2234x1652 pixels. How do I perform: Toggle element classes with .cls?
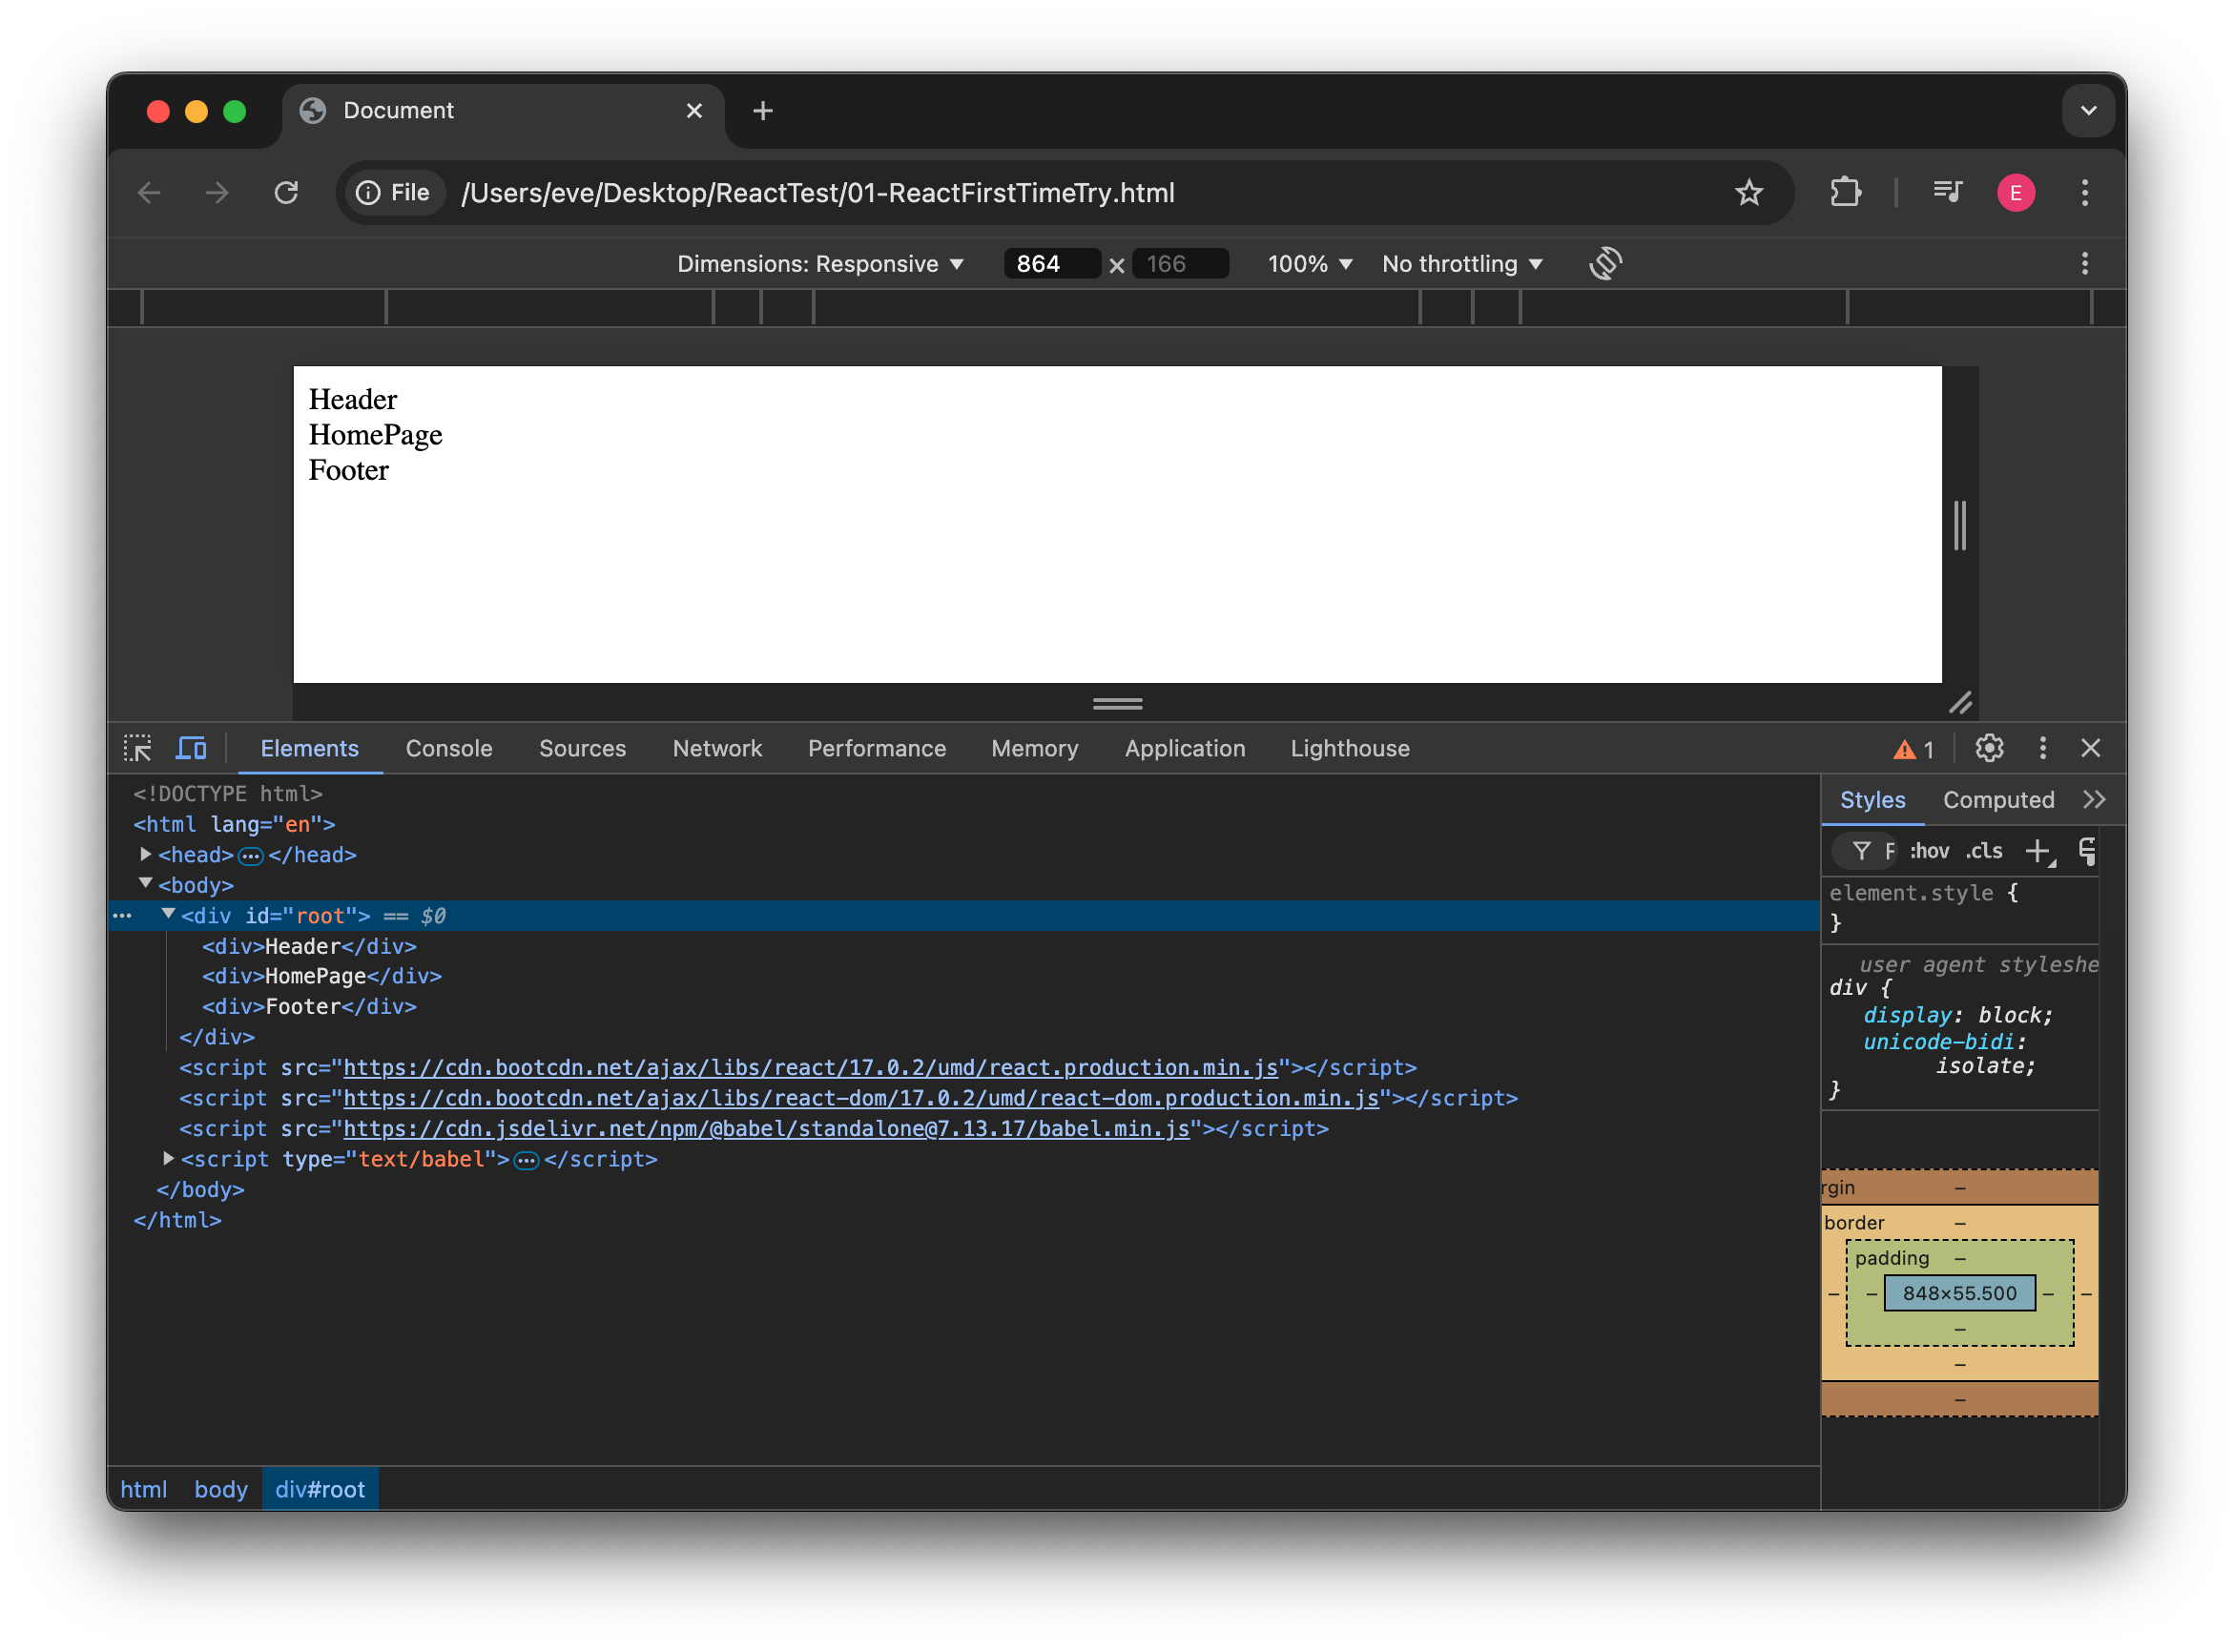coord(1984,851)
